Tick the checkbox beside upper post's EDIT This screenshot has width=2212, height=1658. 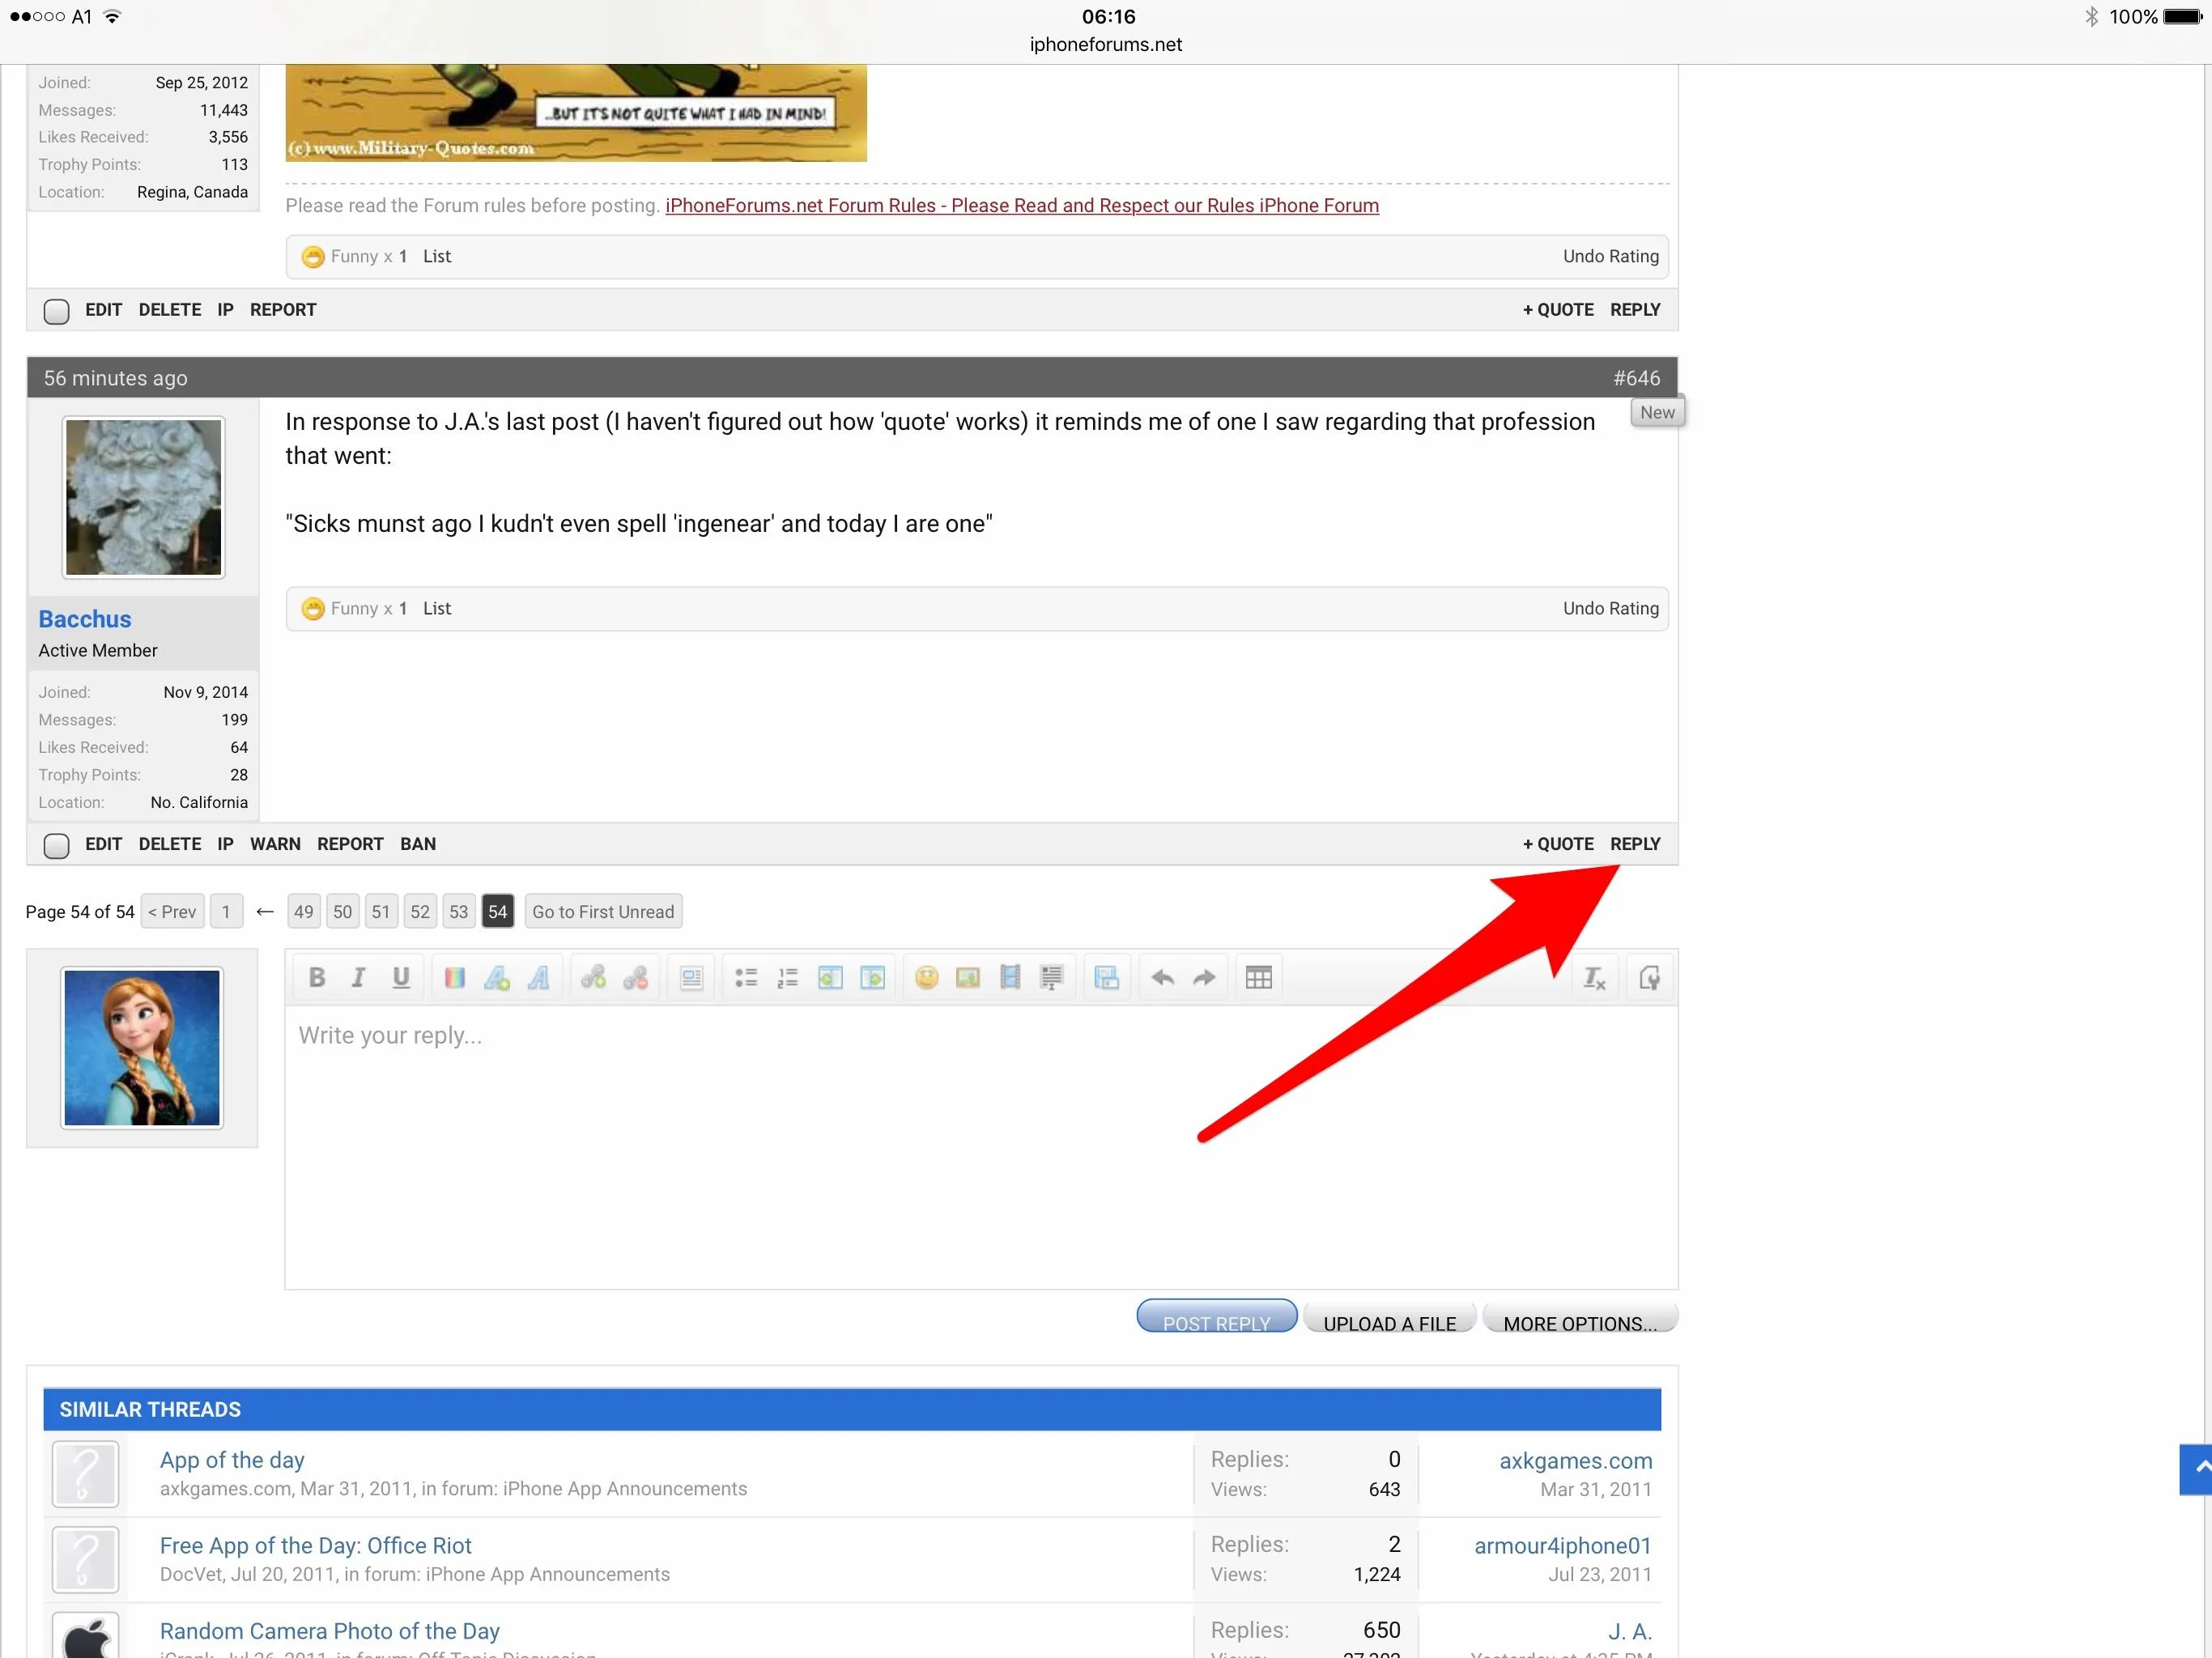[57, 311]
